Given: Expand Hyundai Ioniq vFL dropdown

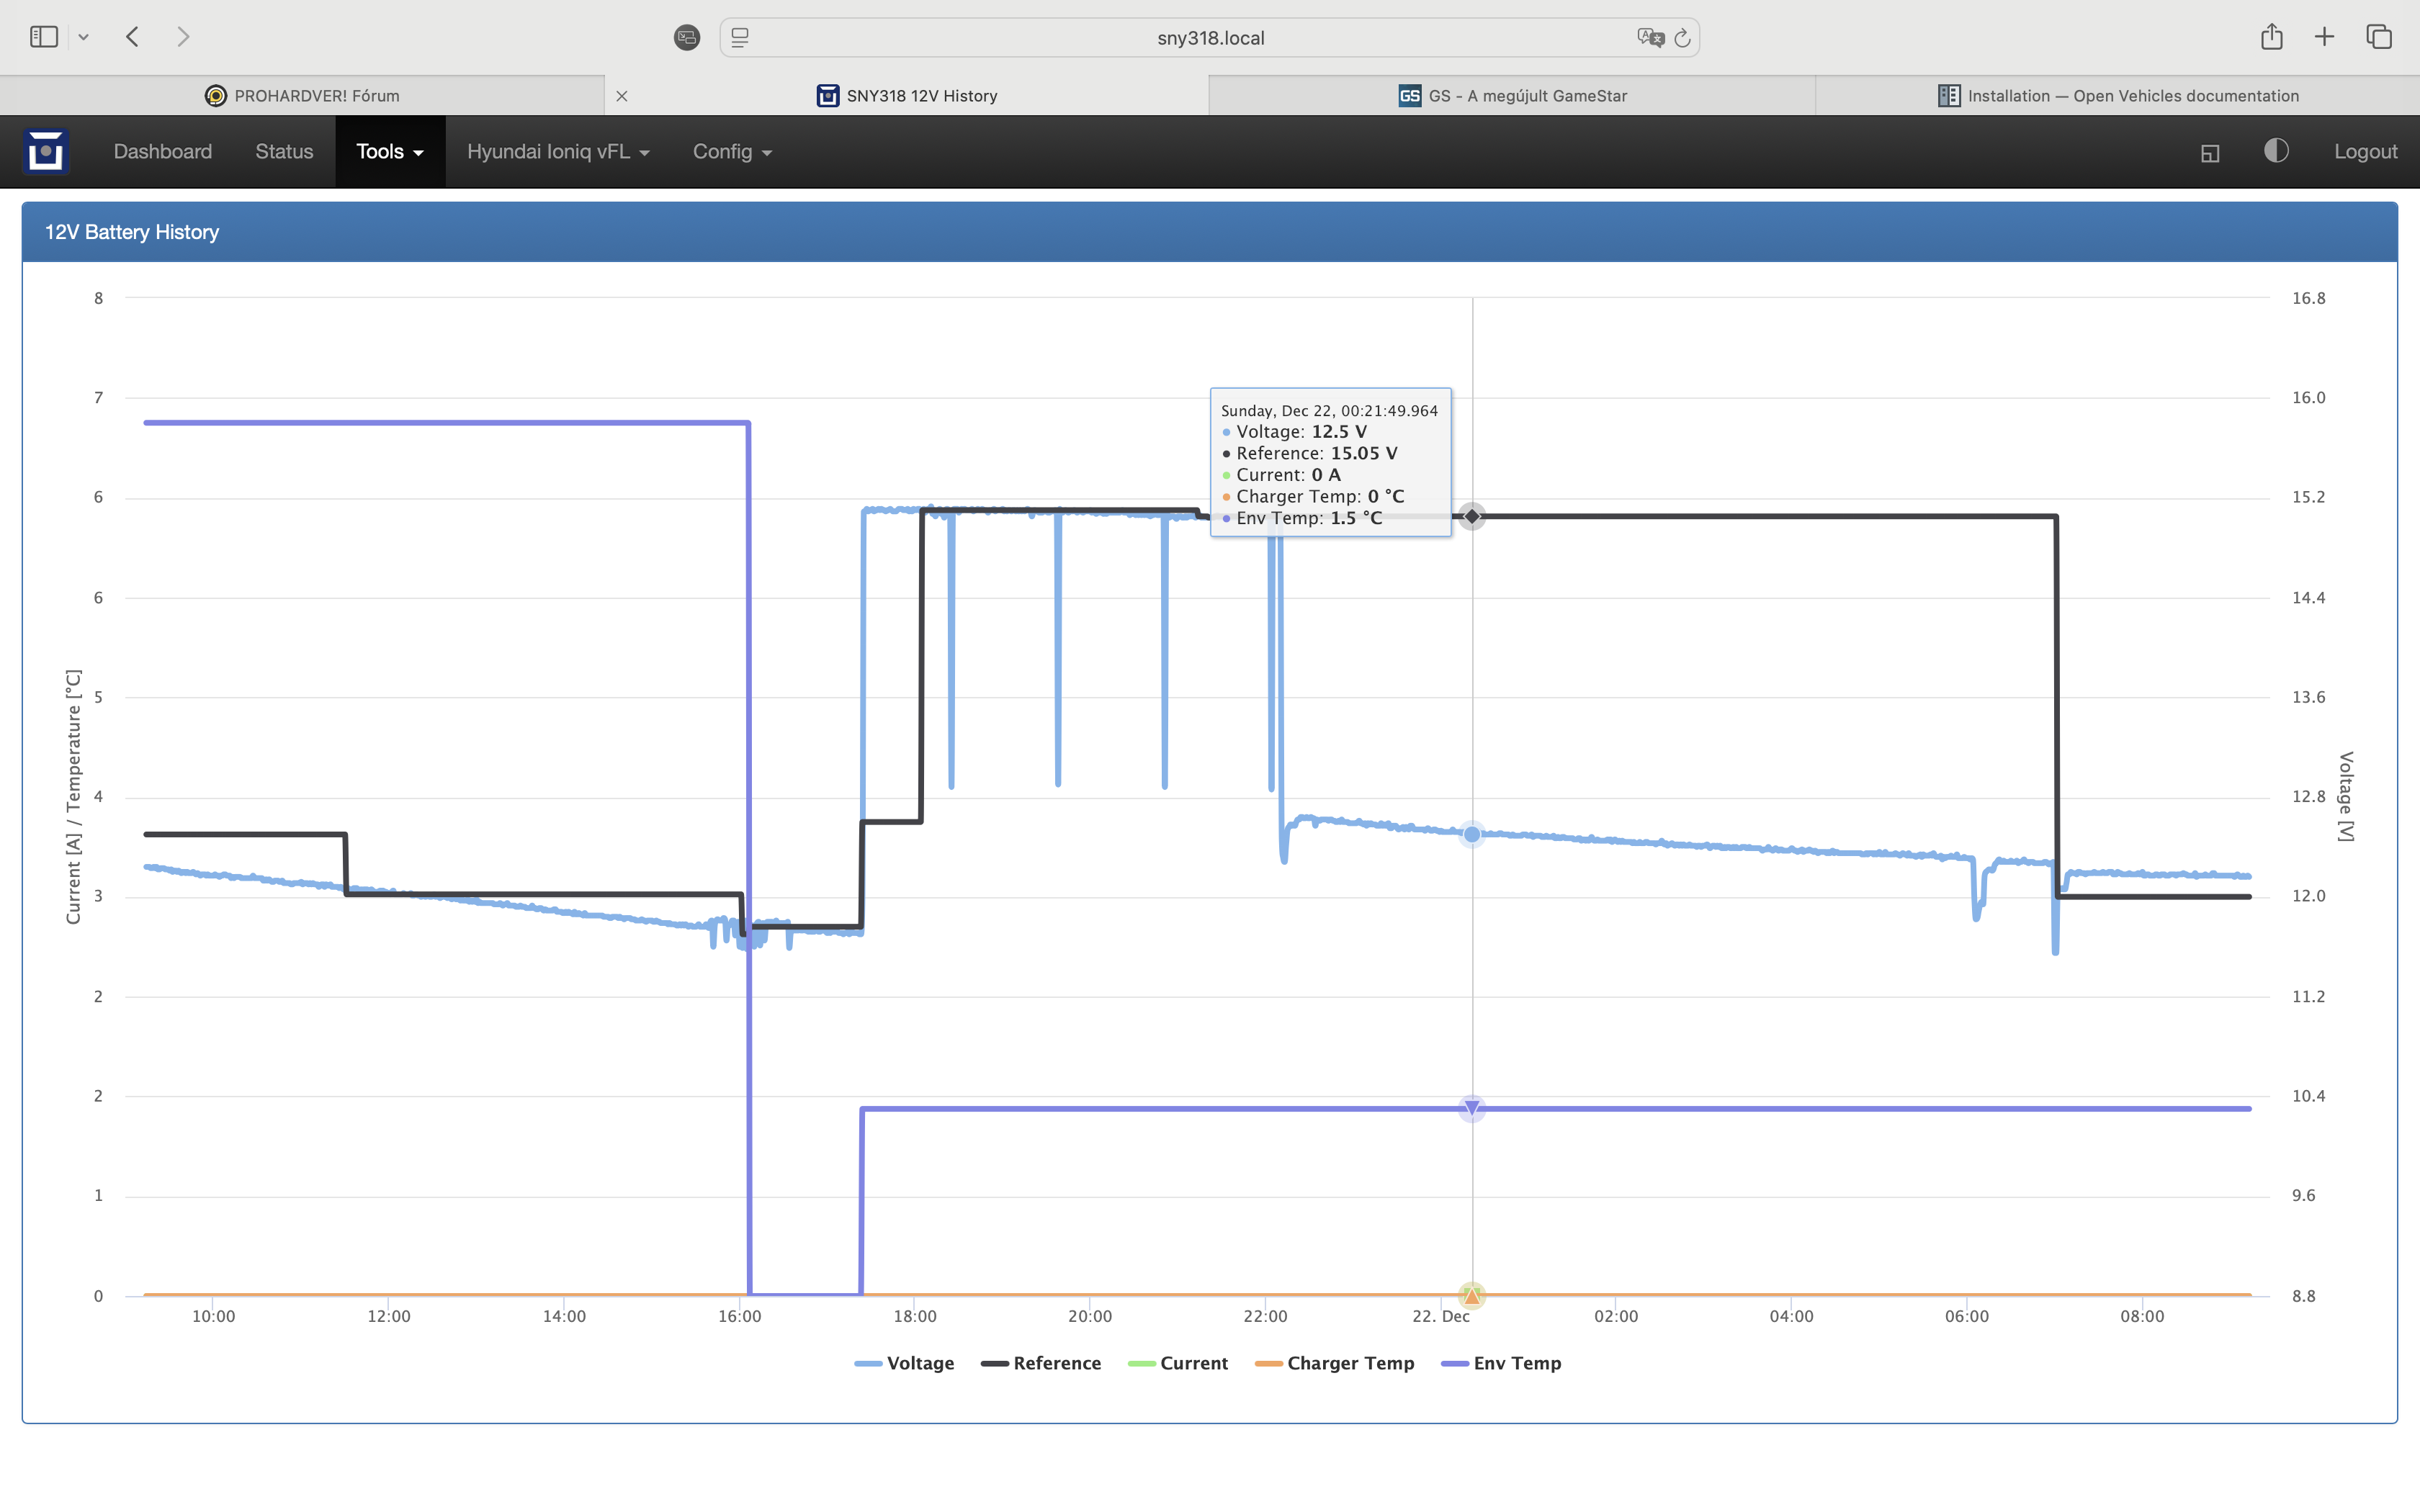Looking at the screenshot, I should (558, 152).
